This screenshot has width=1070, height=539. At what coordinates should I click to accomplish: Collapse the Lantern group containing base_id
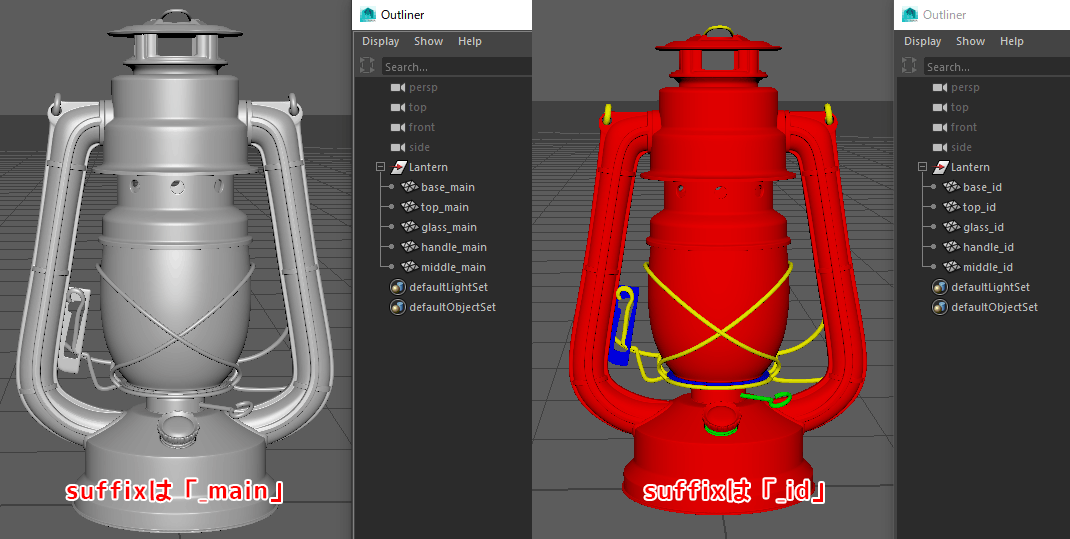pyautogui.click(x=922, y=167)
